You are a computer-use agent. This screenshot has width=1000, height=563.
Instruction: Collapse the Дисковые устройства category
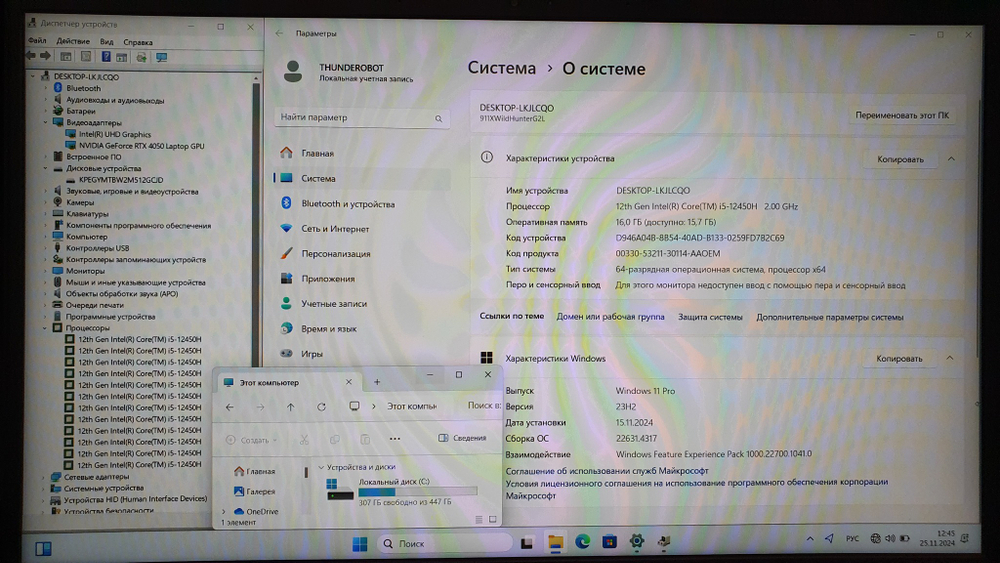pyautogui.click(x=46, y=168)
